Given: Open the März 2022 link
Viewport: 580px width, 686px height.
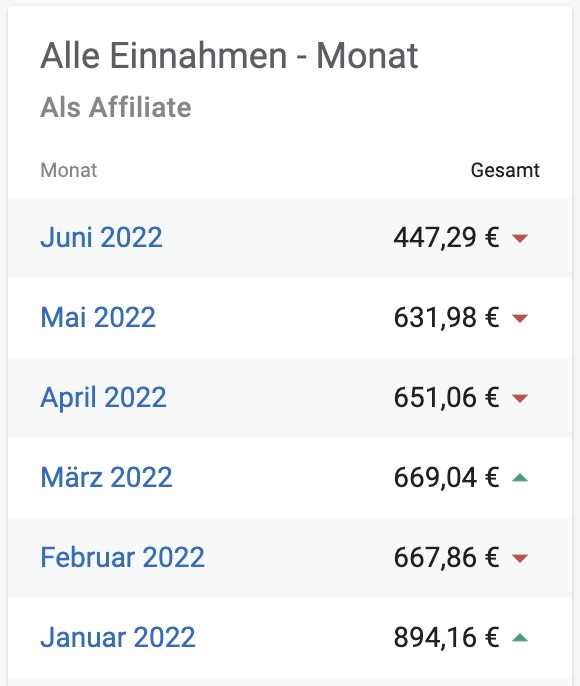Looking at the screenshot, I should [x=106, y=477].
